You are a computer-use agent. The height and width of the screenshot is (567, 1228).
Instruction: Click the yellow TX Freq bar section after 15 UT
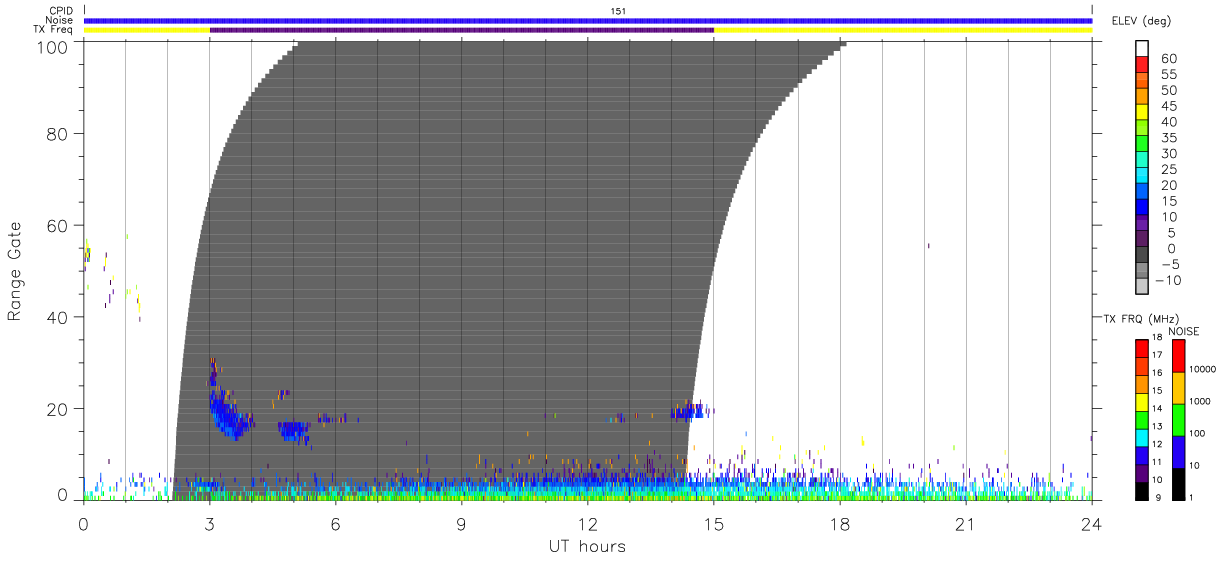pyautogui.click(x=903, y=30)
